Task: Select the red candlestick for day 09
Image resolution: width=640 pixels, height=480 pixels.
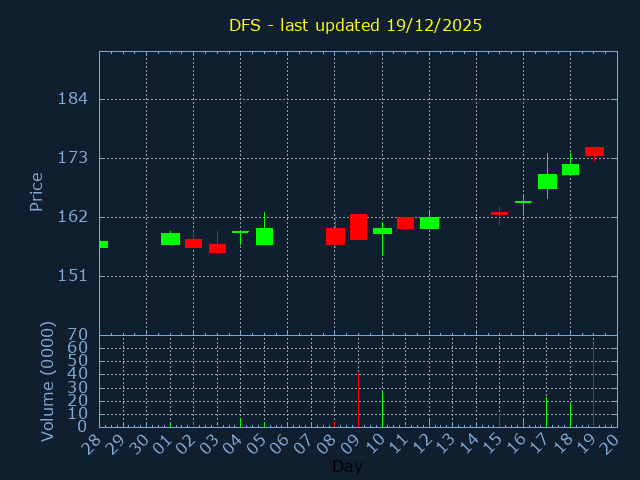Action: (358, 227)
